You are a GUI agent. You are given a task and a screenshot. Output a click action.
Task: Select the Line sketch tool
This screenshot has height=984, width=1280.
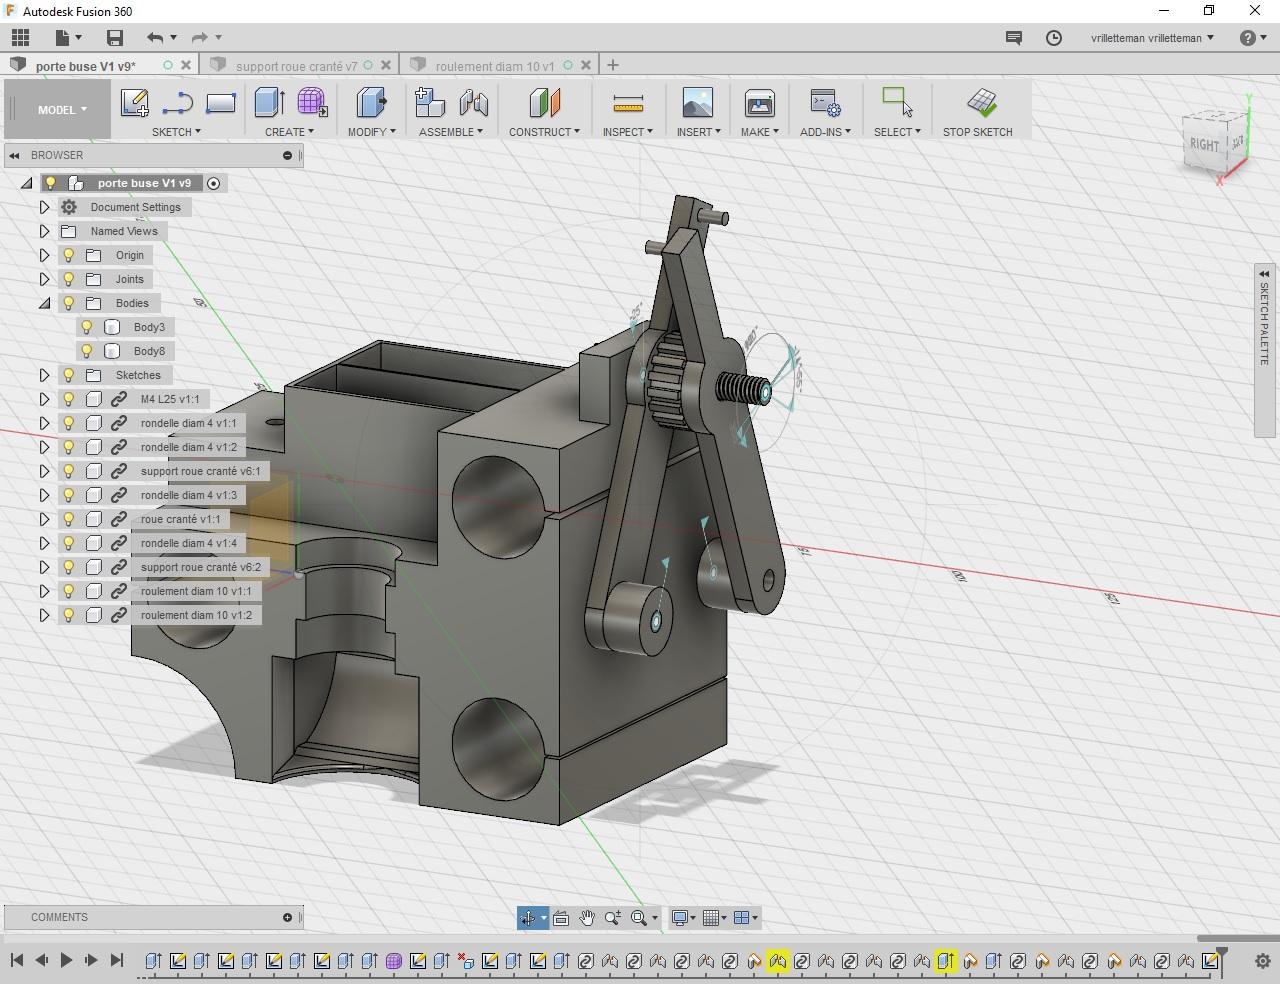coord(177,102)
